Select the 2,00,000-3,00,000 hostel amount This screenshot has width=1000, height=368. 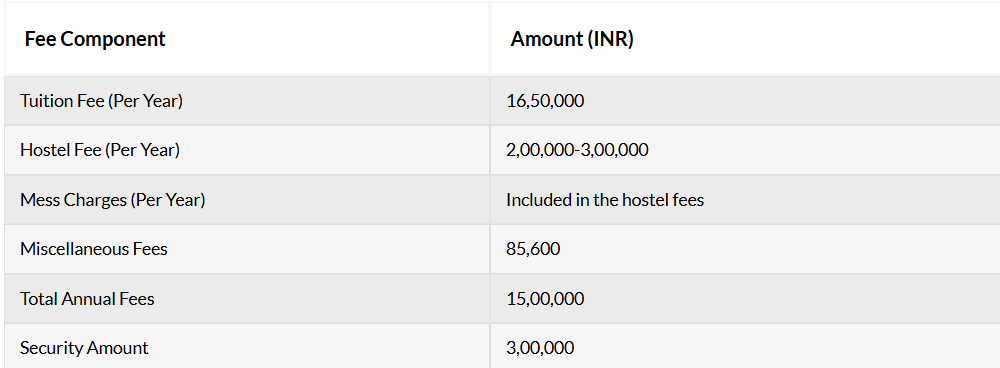577,150
